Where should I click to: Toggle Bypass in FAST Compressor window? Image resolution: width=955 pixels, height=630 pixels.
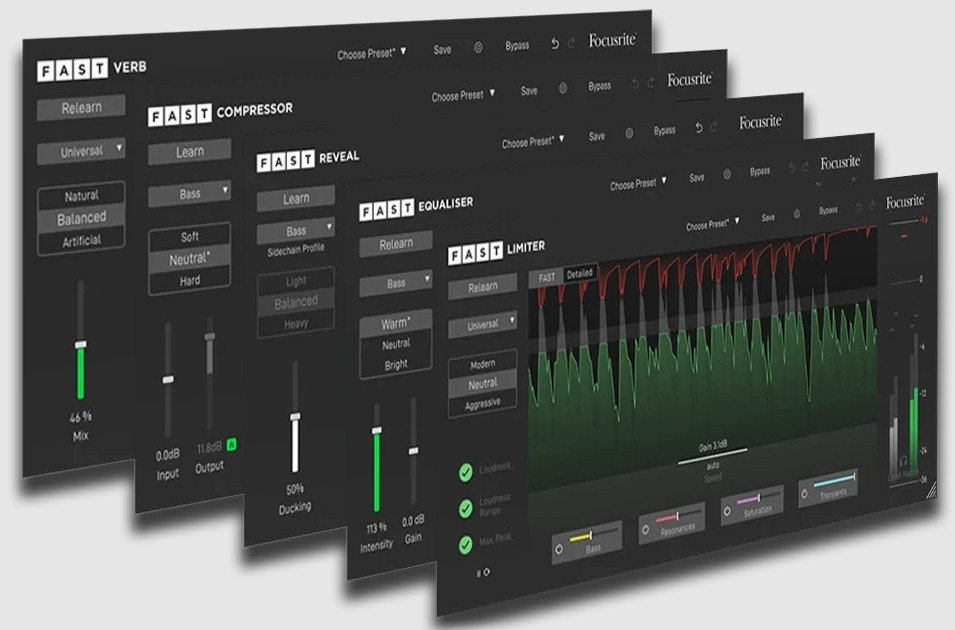(x=599, y=87)
